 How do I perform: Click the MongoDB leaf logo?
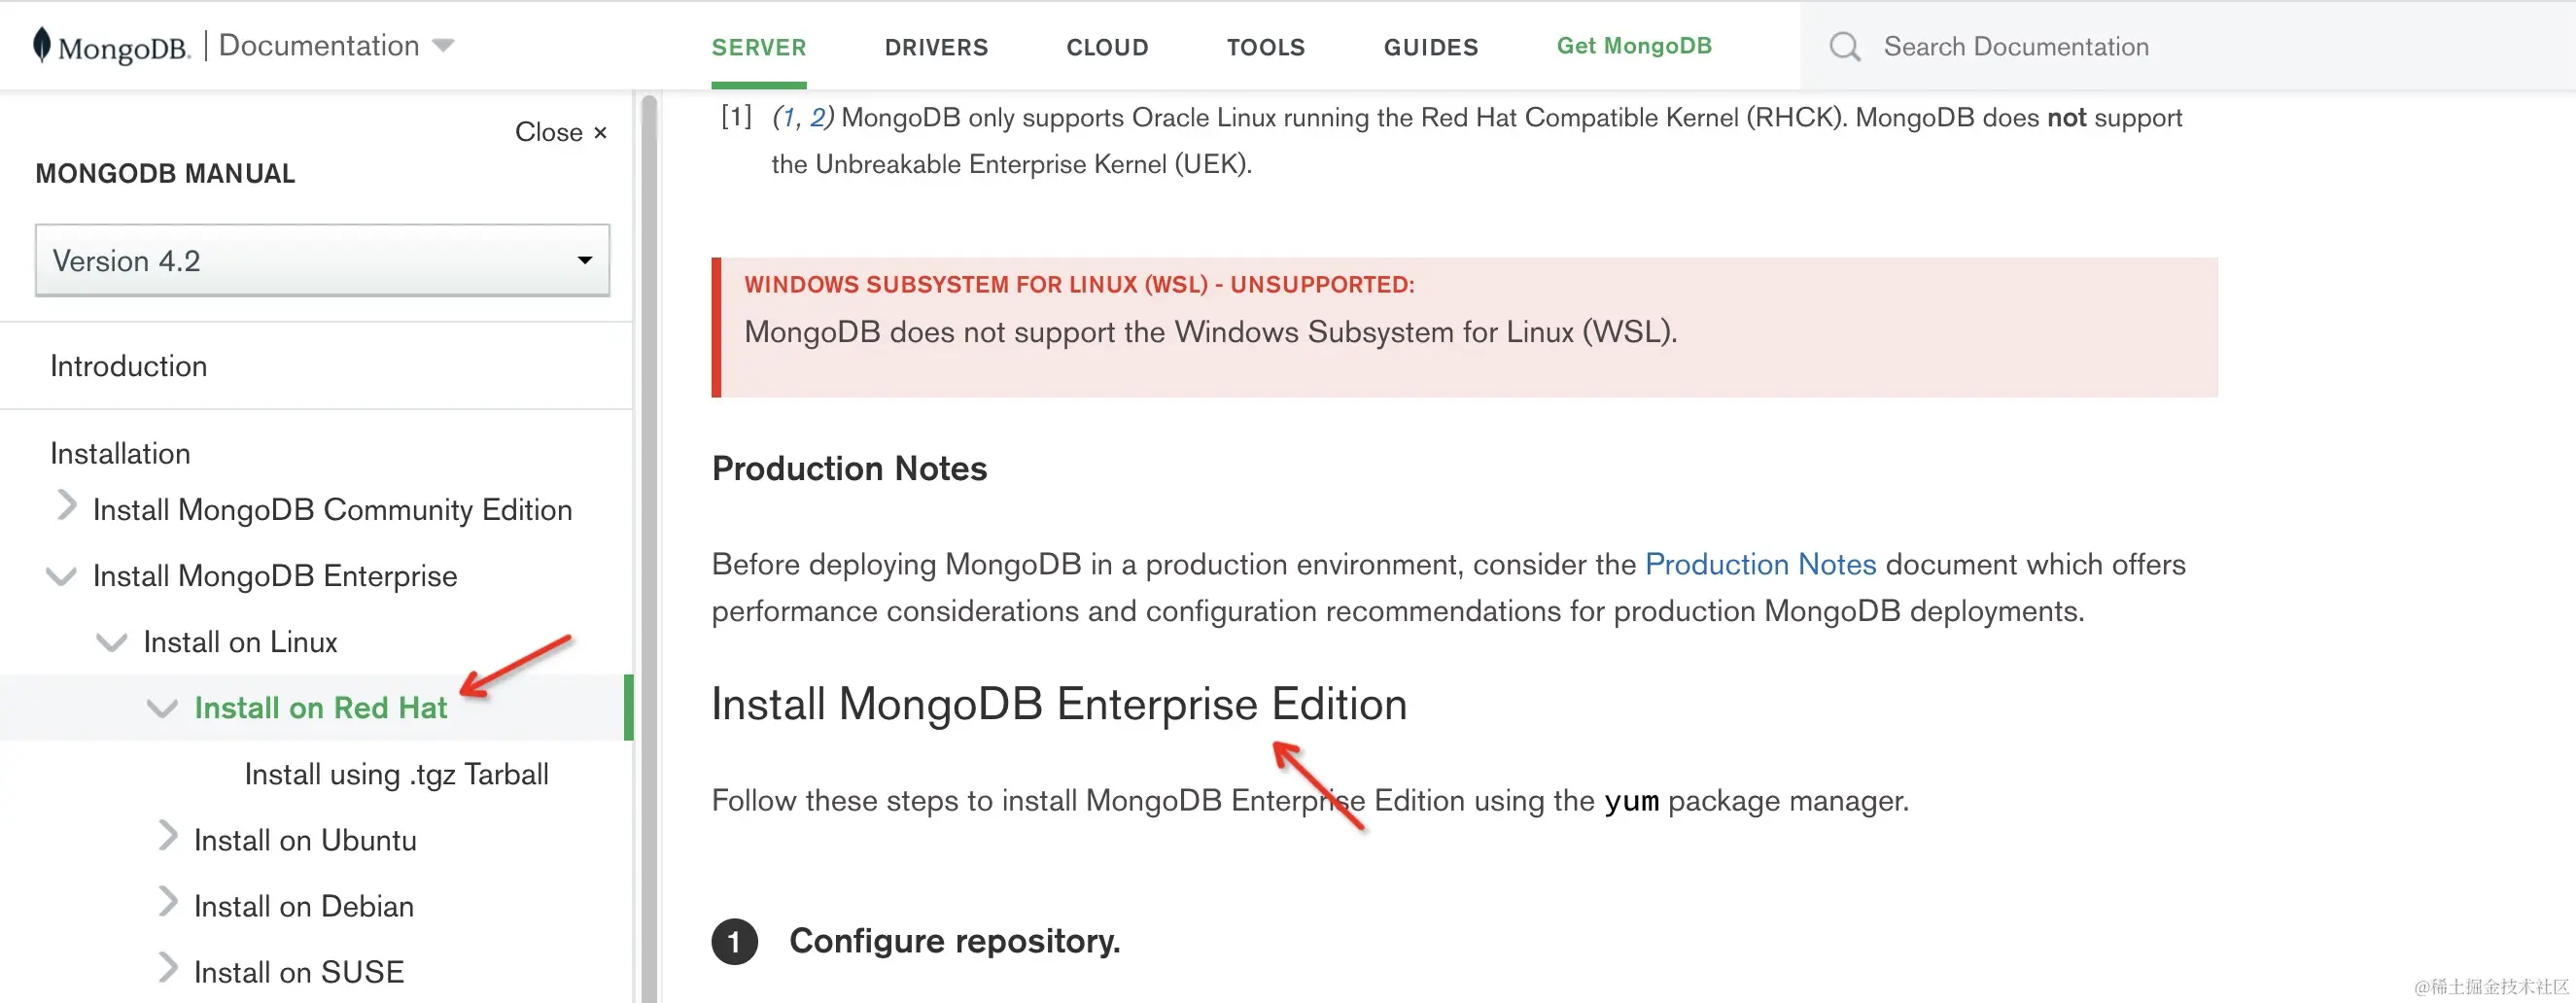42,45
